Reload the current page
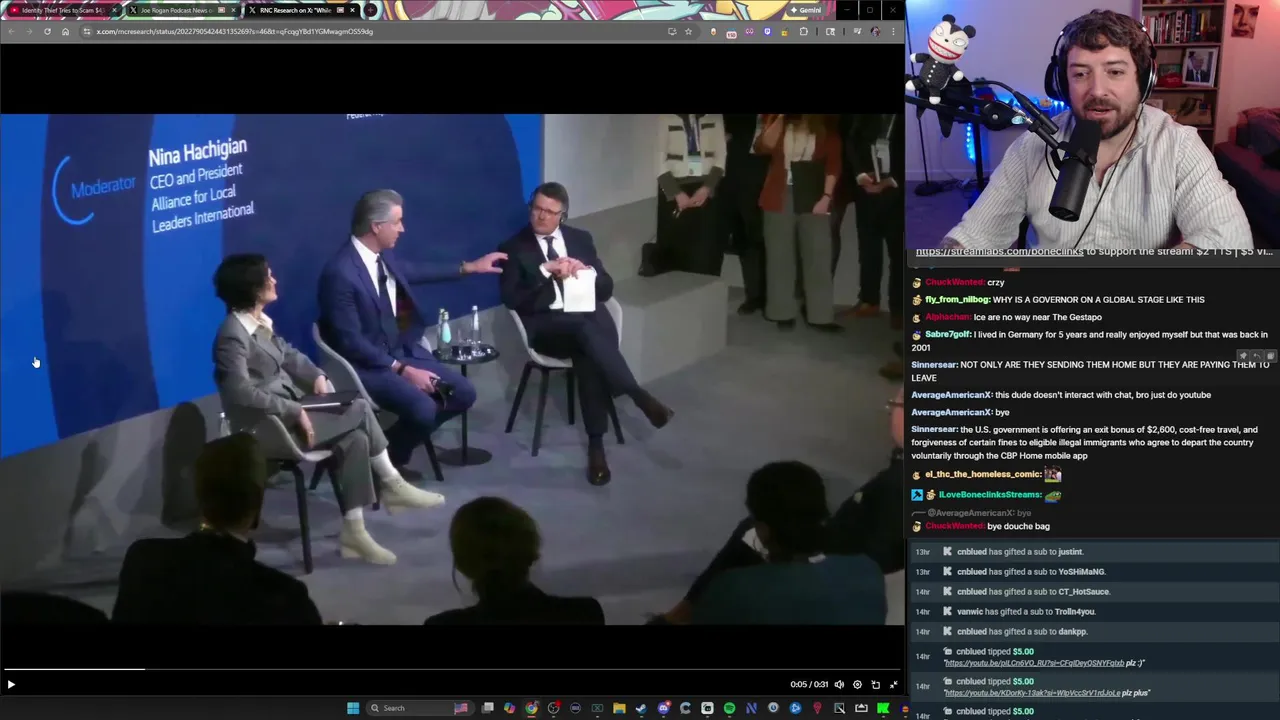Image resolution: width=1280 pixels, height=720 pixels. (x=47, y=31)
